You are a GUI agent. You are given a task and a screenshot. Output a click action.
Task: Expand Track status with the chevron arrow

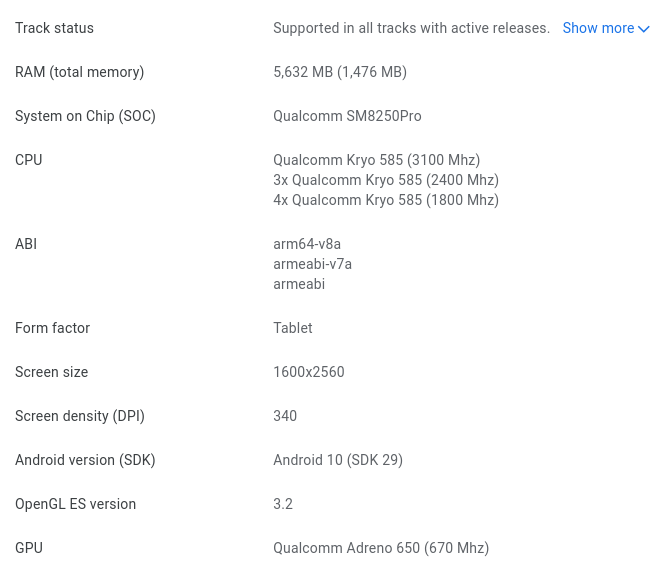click(x=644, y=29)
